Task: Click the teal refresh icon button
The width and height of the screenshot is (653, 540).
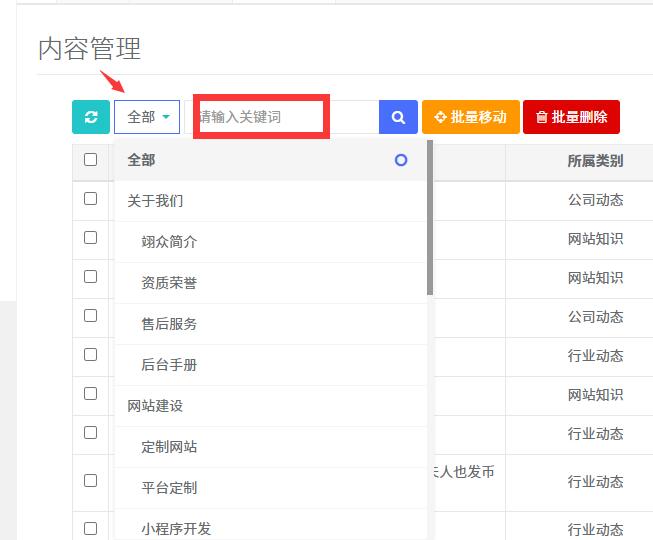Action: pyautogui.click(x=91, y=117)
